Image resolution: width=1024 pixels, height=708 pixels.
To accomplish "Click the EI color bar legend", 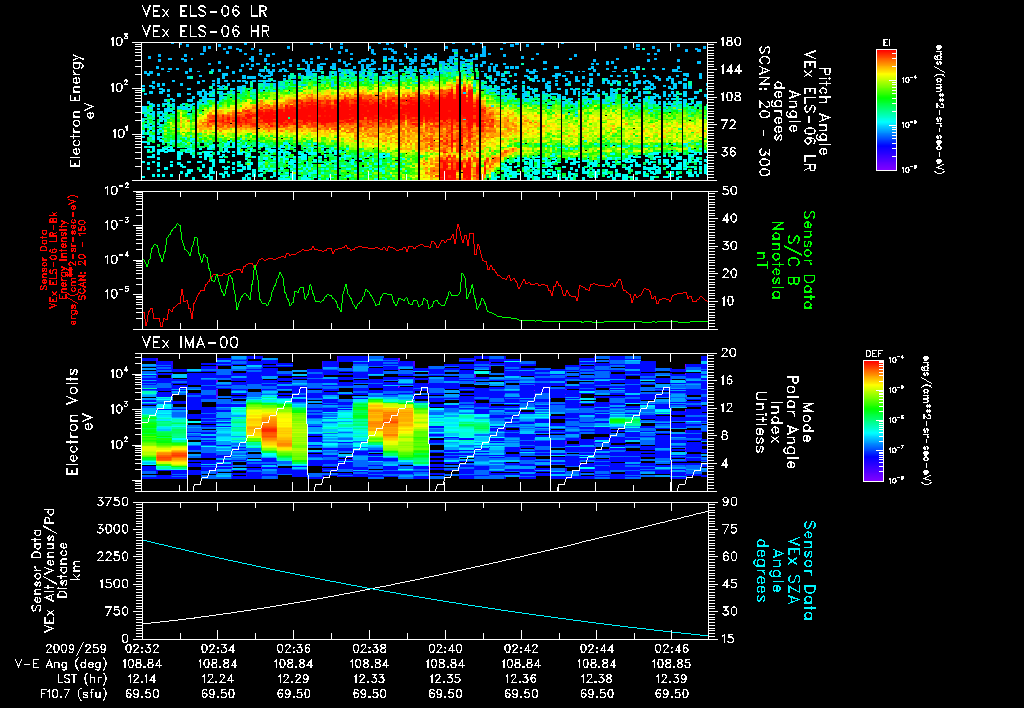I will click(x=886, y=109).
